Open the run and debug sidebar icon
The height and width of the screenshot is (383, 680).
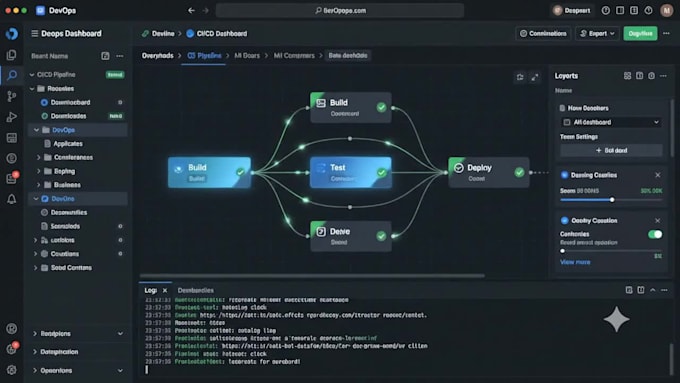pyautogui.click(x=12, y=117)
